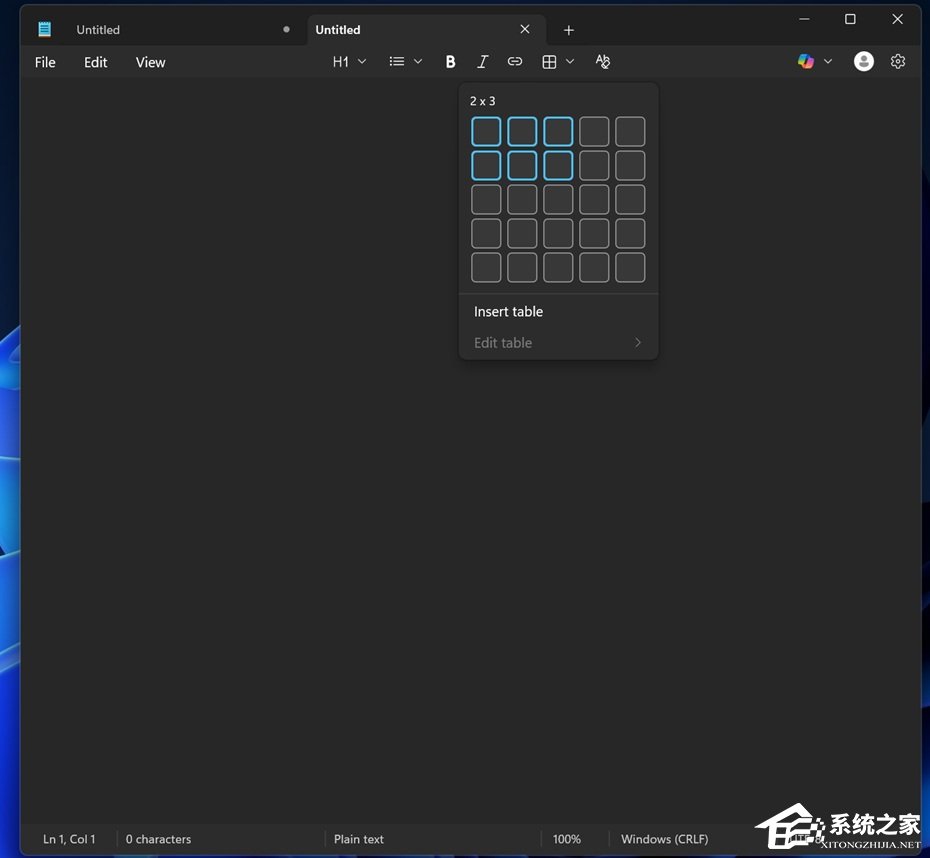Pick the 5 x 5 table grid cell
Viewport: 930px width, 858px height.
(630, 267)
